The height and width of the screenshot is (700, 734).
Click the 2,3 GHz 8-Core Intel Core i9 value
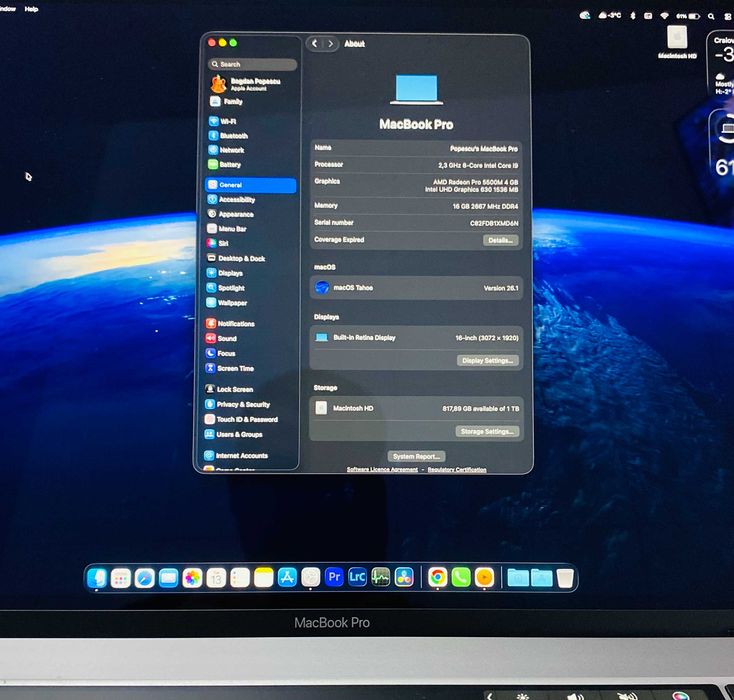click(x=478, y=165)
